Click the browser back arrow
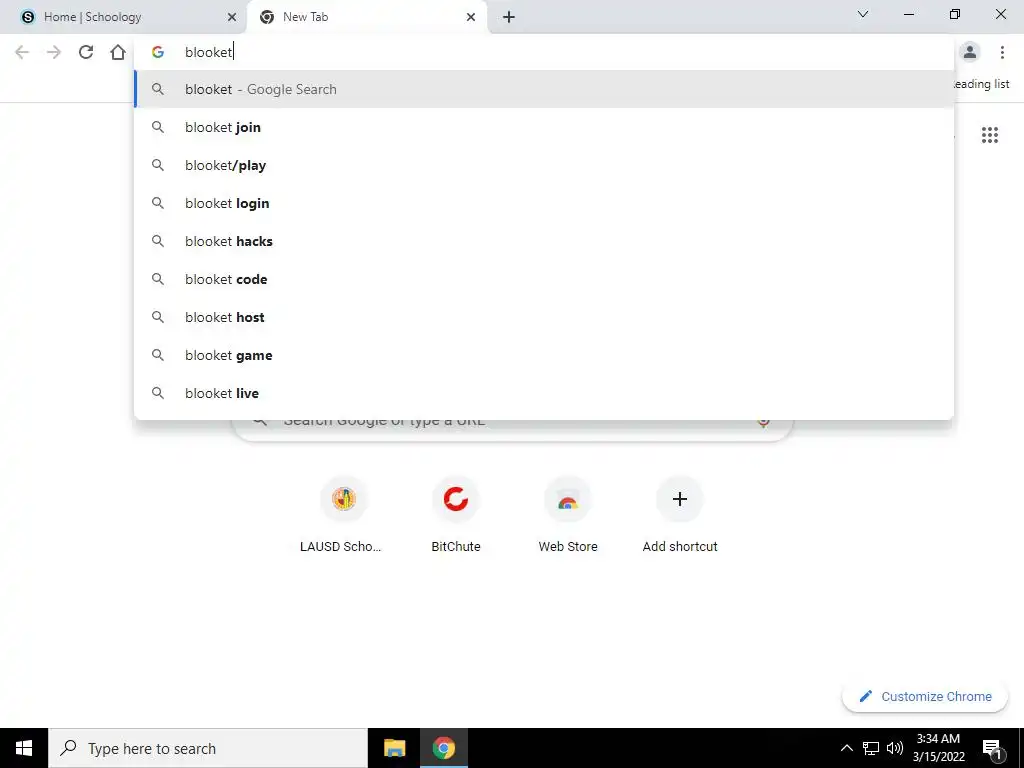Viewport: 1024px width, 768px height. pyautogui.click(x=22, y=52)
